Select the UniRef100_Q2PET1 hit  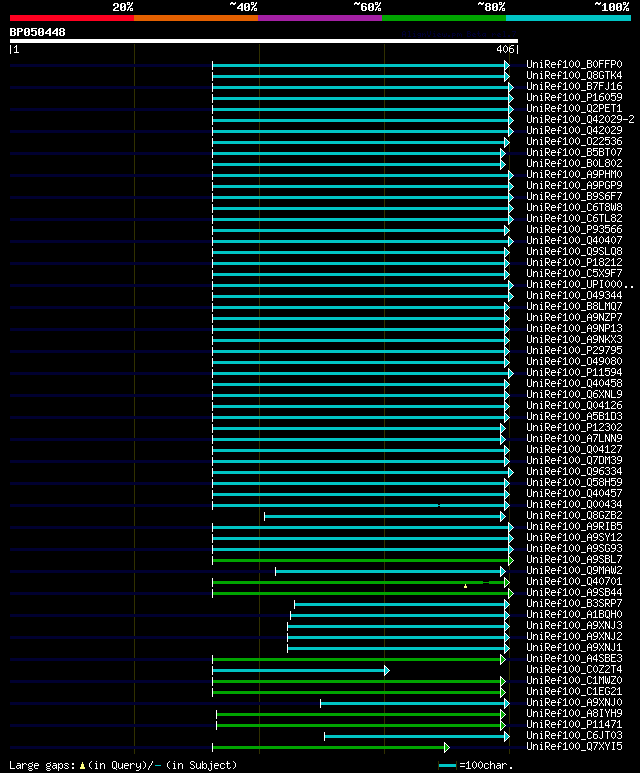(x=574, y=108)
